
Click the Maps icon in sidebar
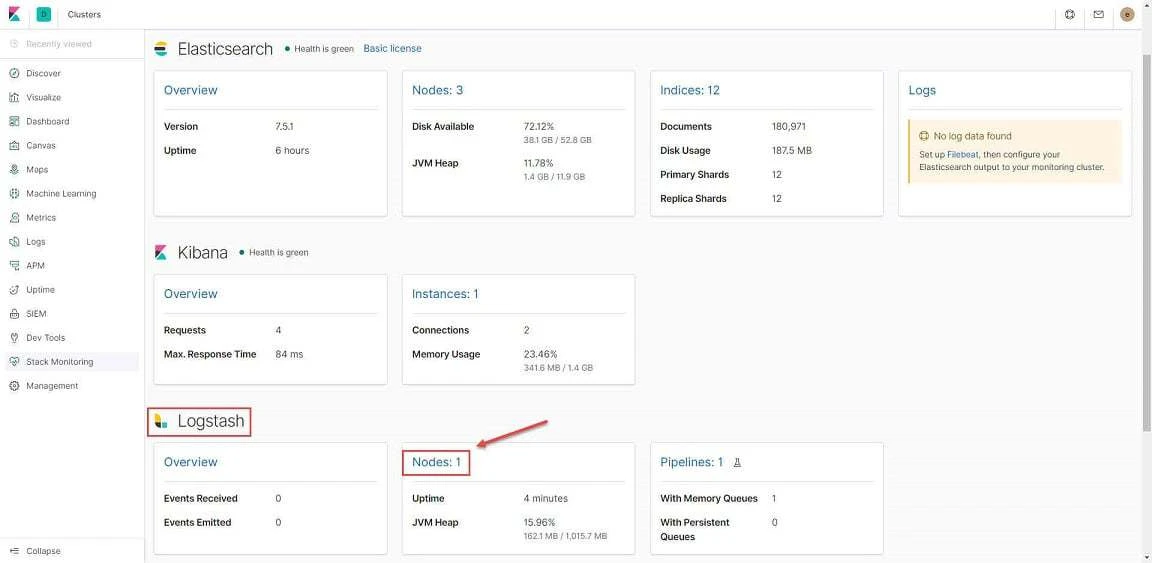coord(14,170)
